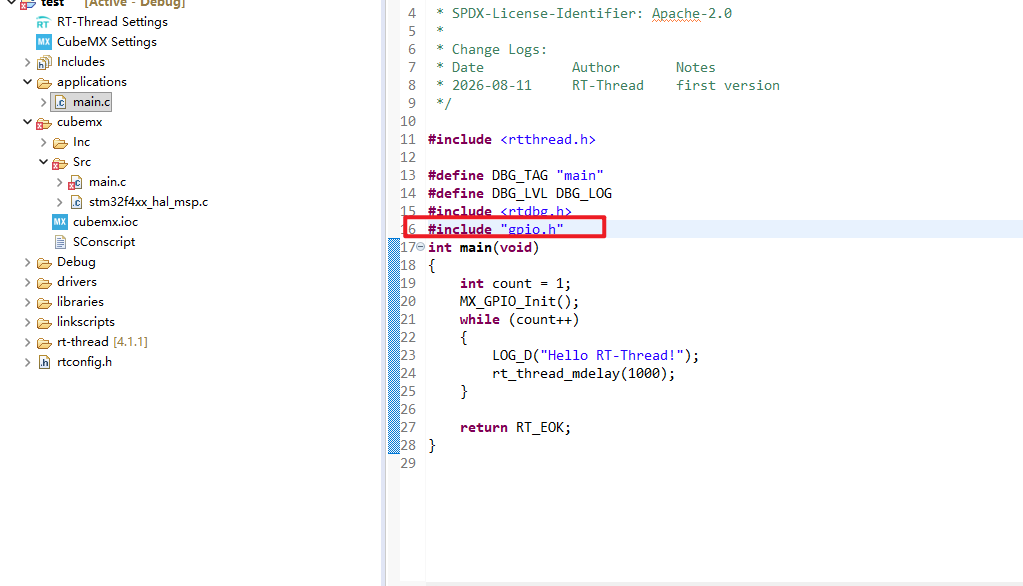The width and height of the screenshot is (1023, 586).
Task: Collapse the cubemx folder
Action: [x=27, y=122]
